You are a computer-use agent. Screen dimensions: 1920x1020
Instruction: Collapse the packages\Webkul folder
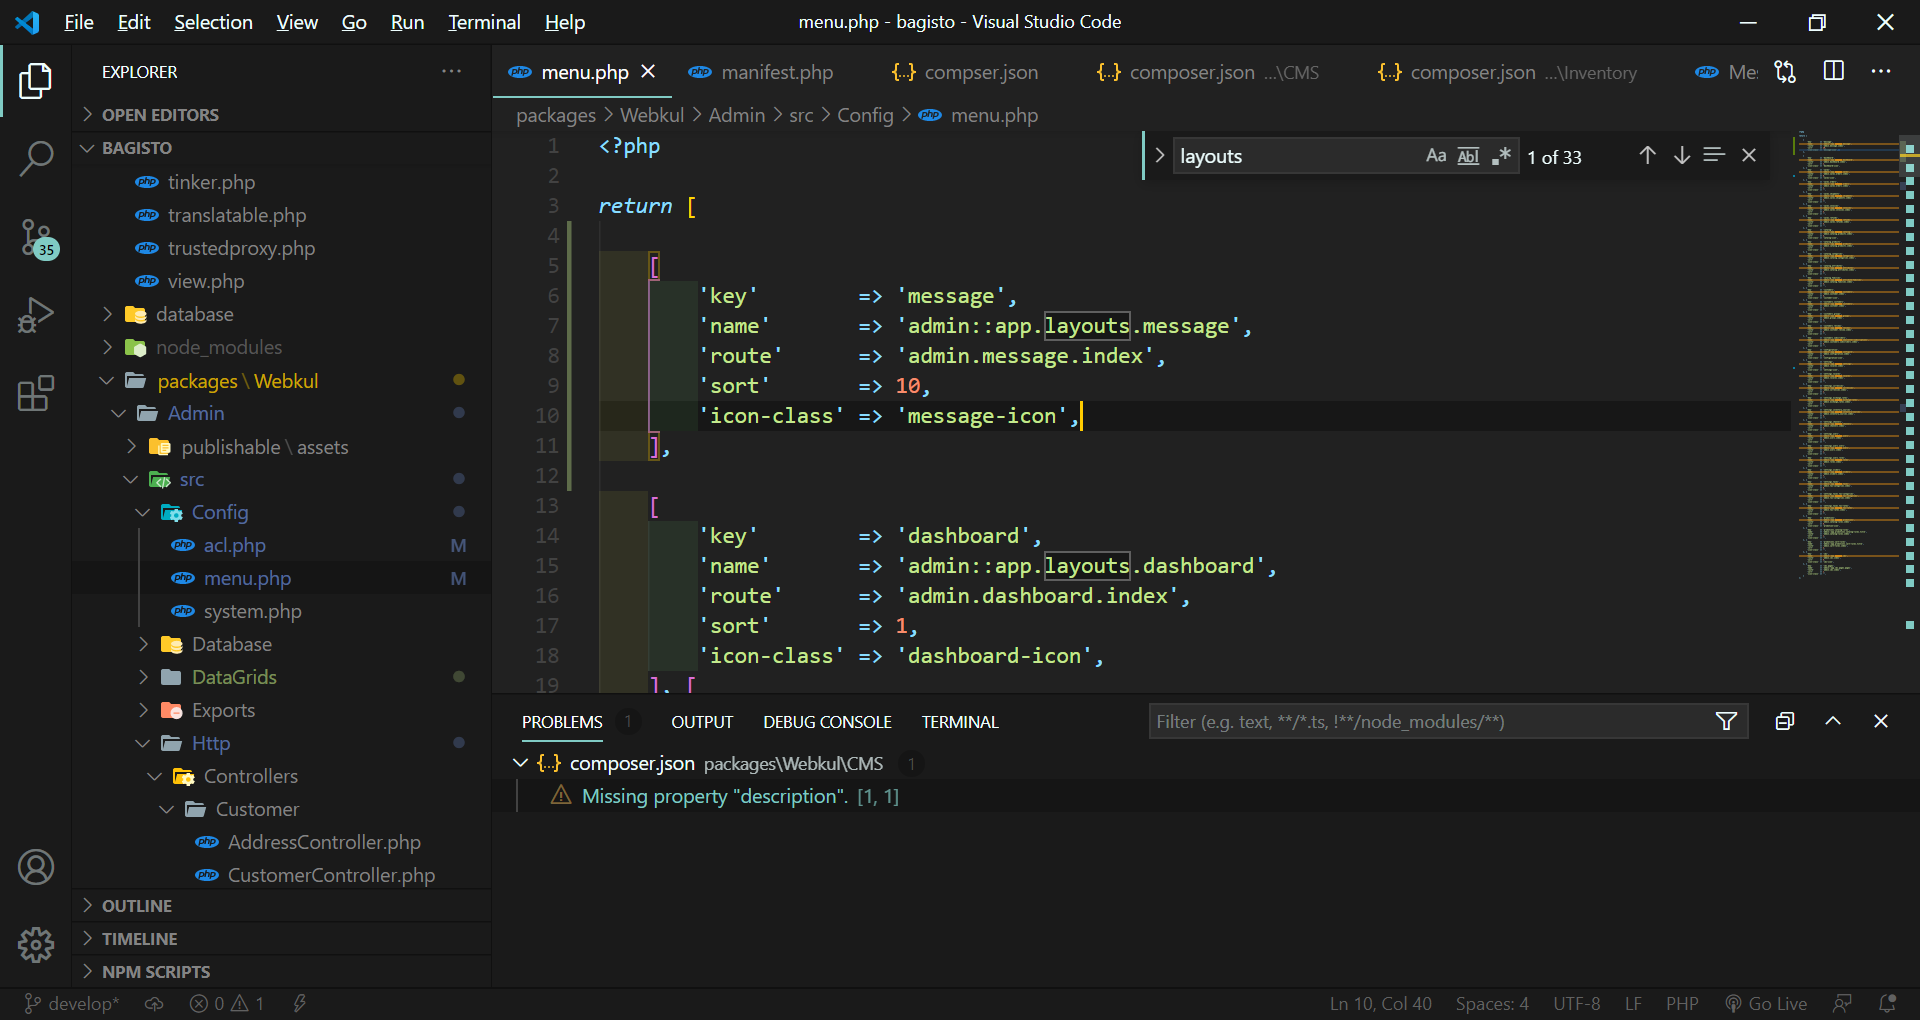pyautogui.click(x=237, y=381)
